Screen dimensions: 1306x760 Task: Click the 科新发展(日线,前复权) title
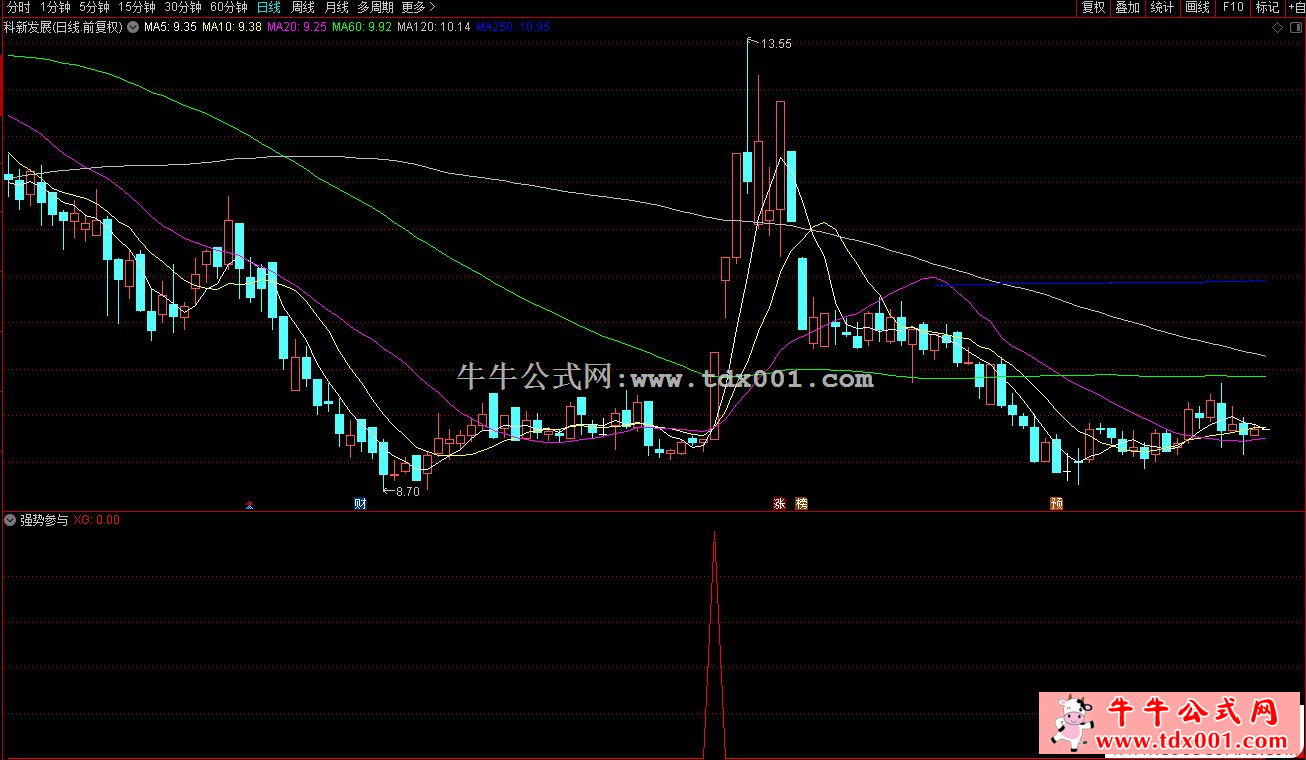pos(64,27)
